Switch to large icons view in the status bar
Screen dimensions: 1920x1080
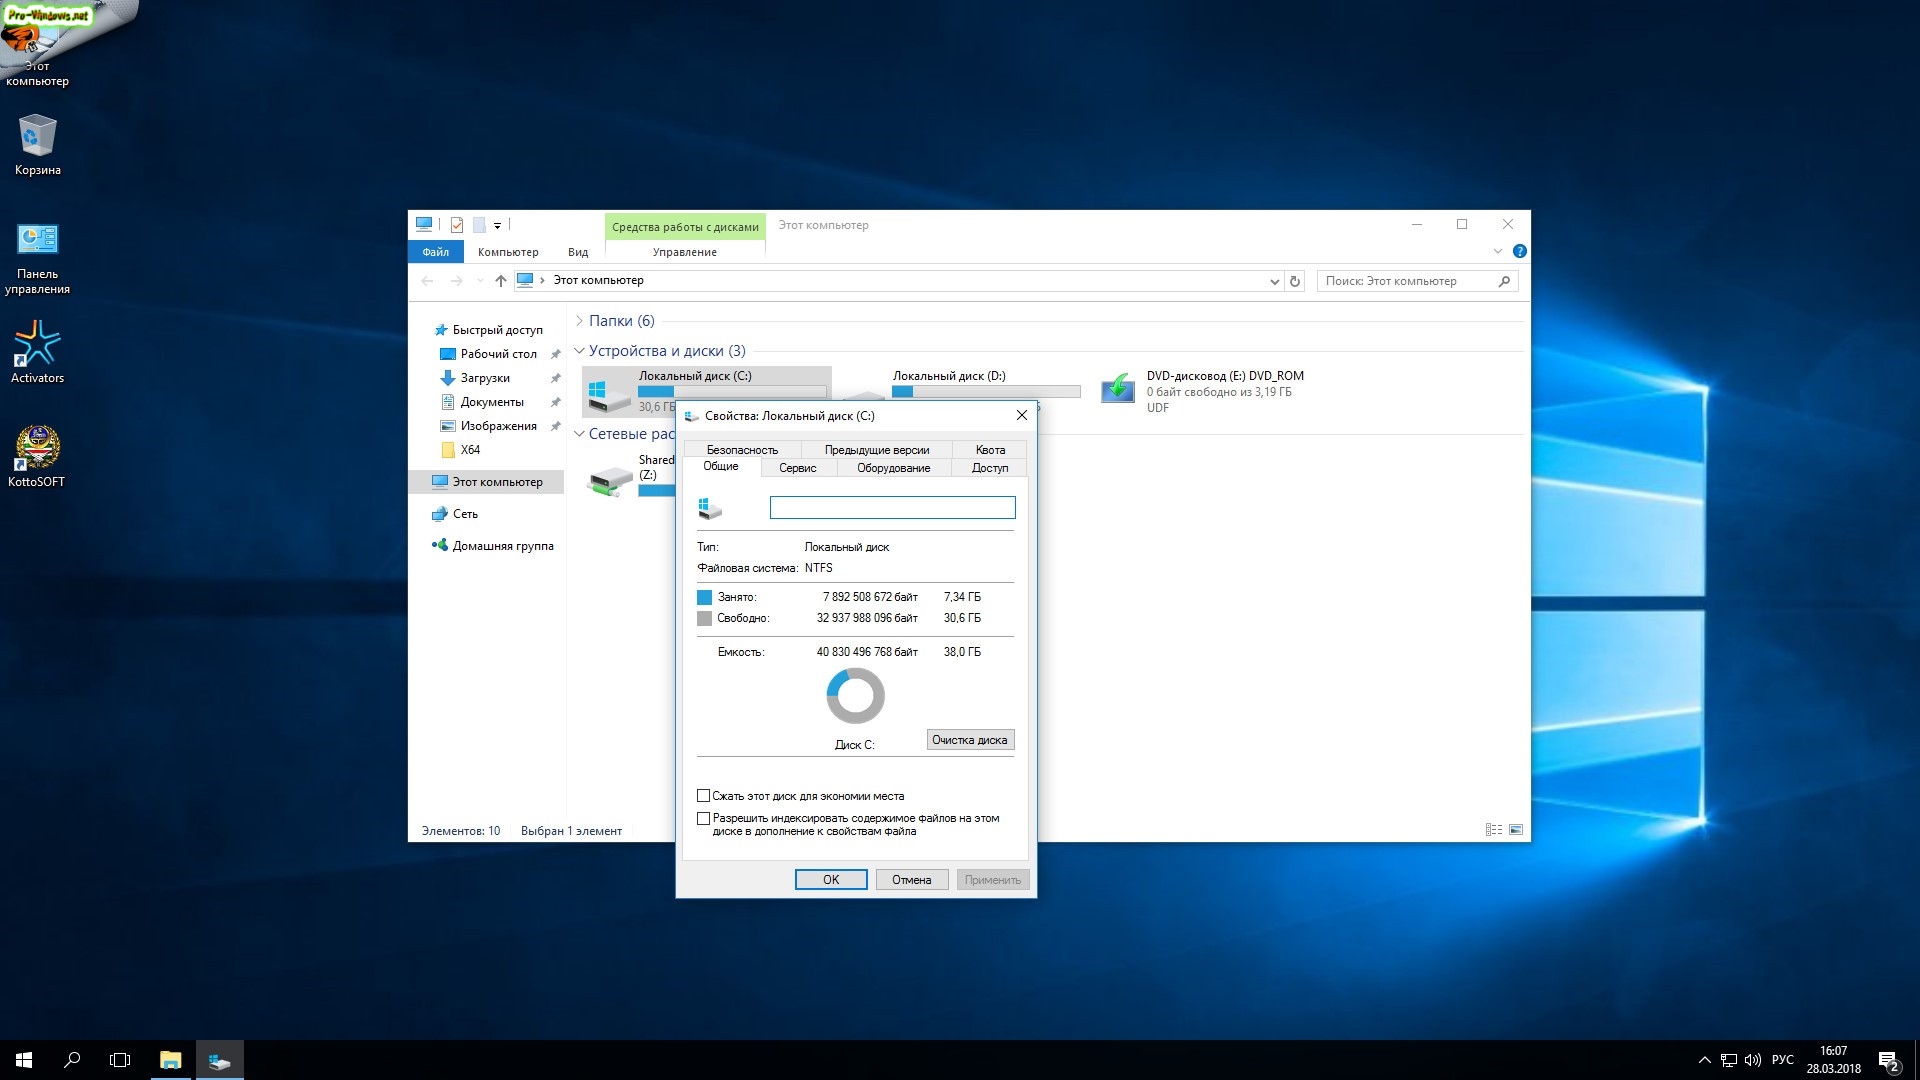pyautogui.click(x=1516, y=830)
